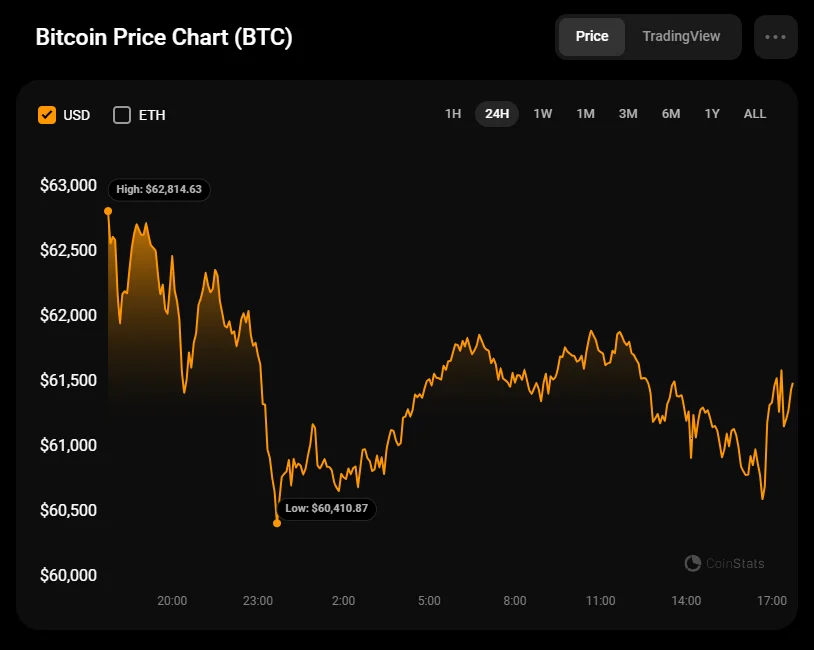This screenshot has width=814, height=650.
Task: Enable the ETH comparison checkbox
Action: 122,115
